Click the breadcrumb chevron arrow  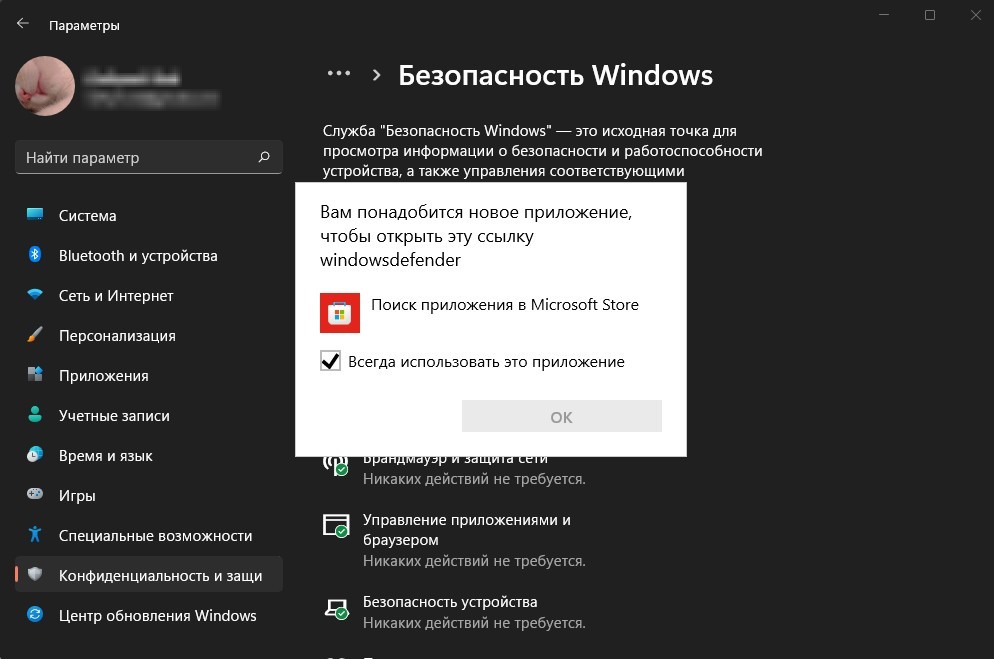tap(377, 75)
